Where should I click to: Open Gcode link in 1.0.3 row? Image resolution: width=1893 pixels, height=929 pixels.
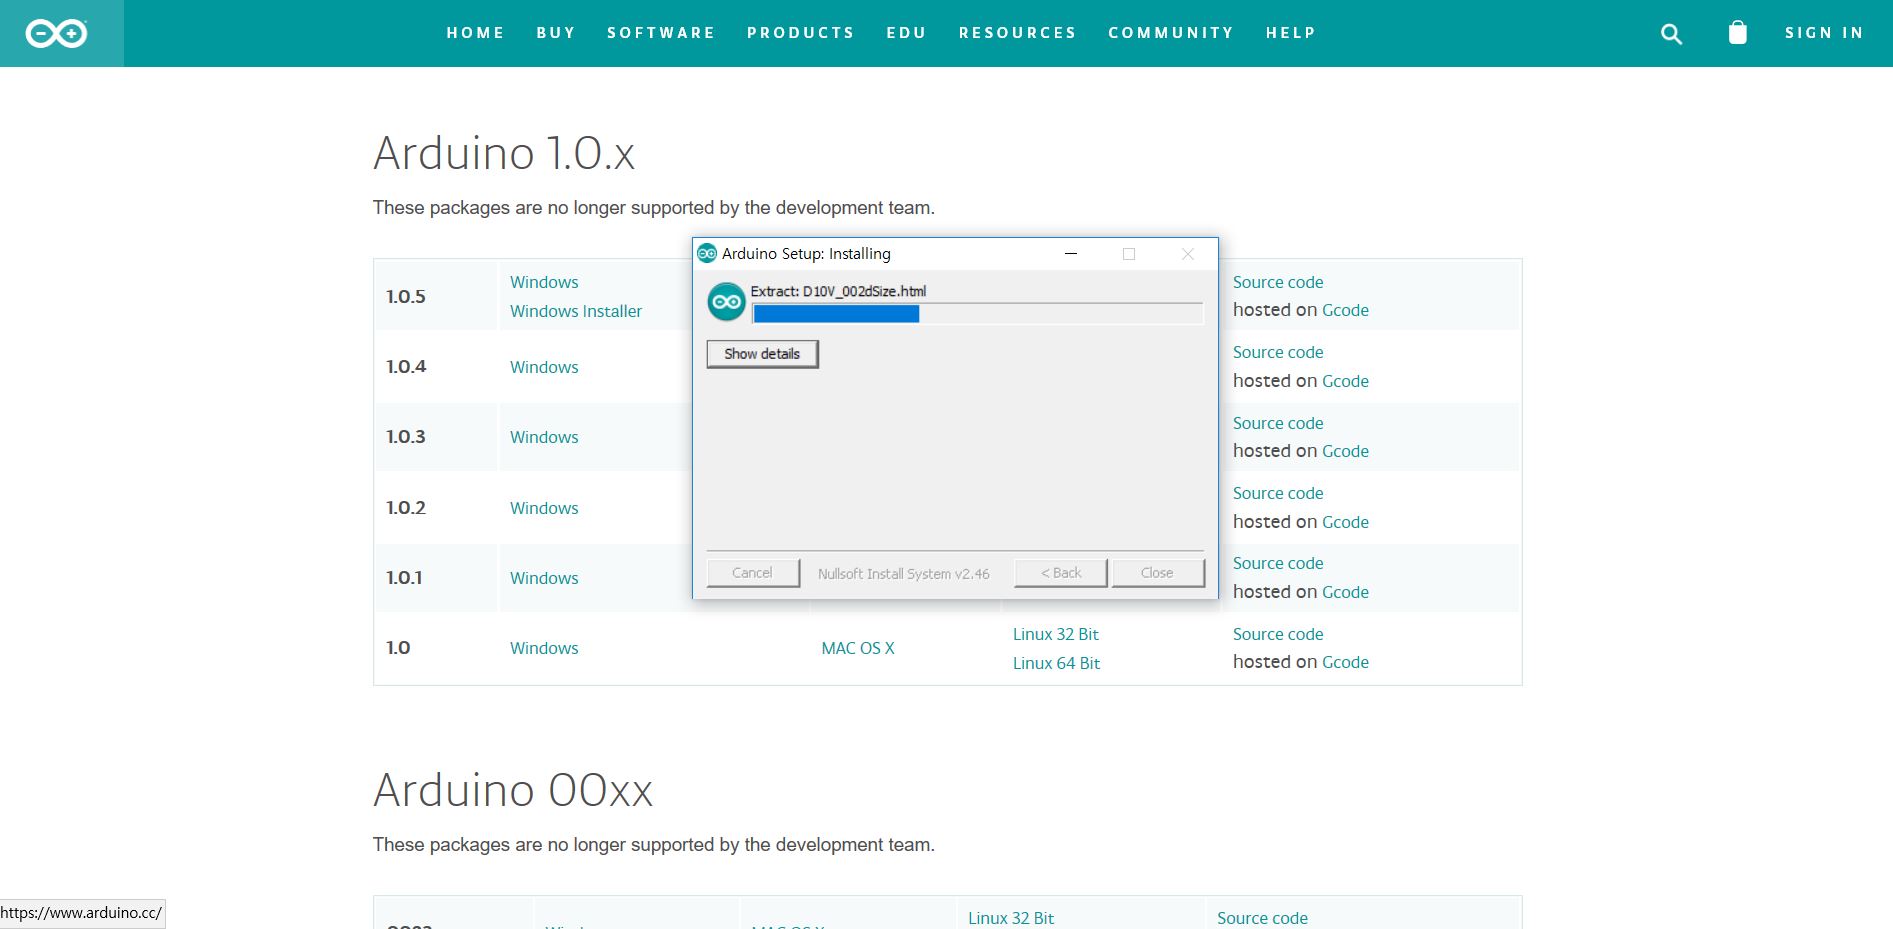pos(1345,451)
